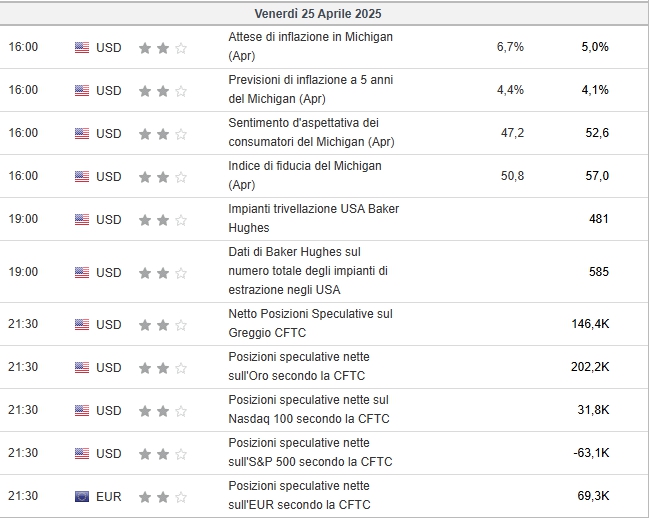Click the importance stars for Indice di fiducia del Michigan
The height and width of the screenshot is (522, 649).
(163, 177)
